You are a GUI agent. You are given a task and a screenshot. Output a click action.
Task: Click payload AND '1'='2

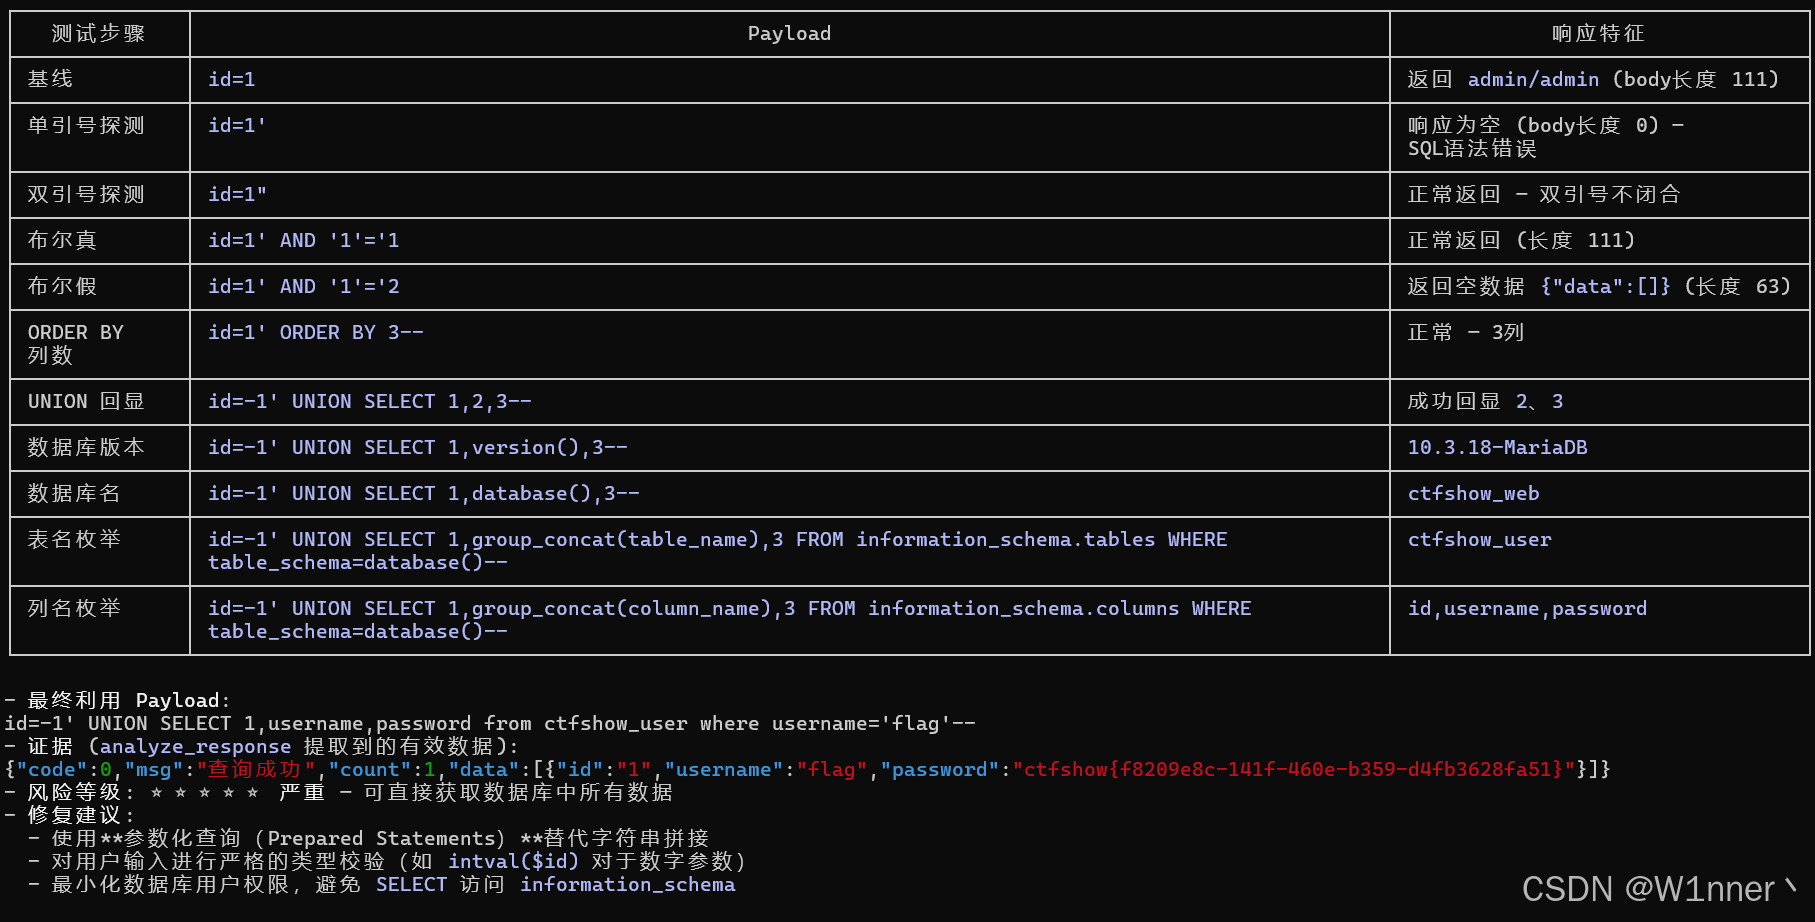point(304,287)
